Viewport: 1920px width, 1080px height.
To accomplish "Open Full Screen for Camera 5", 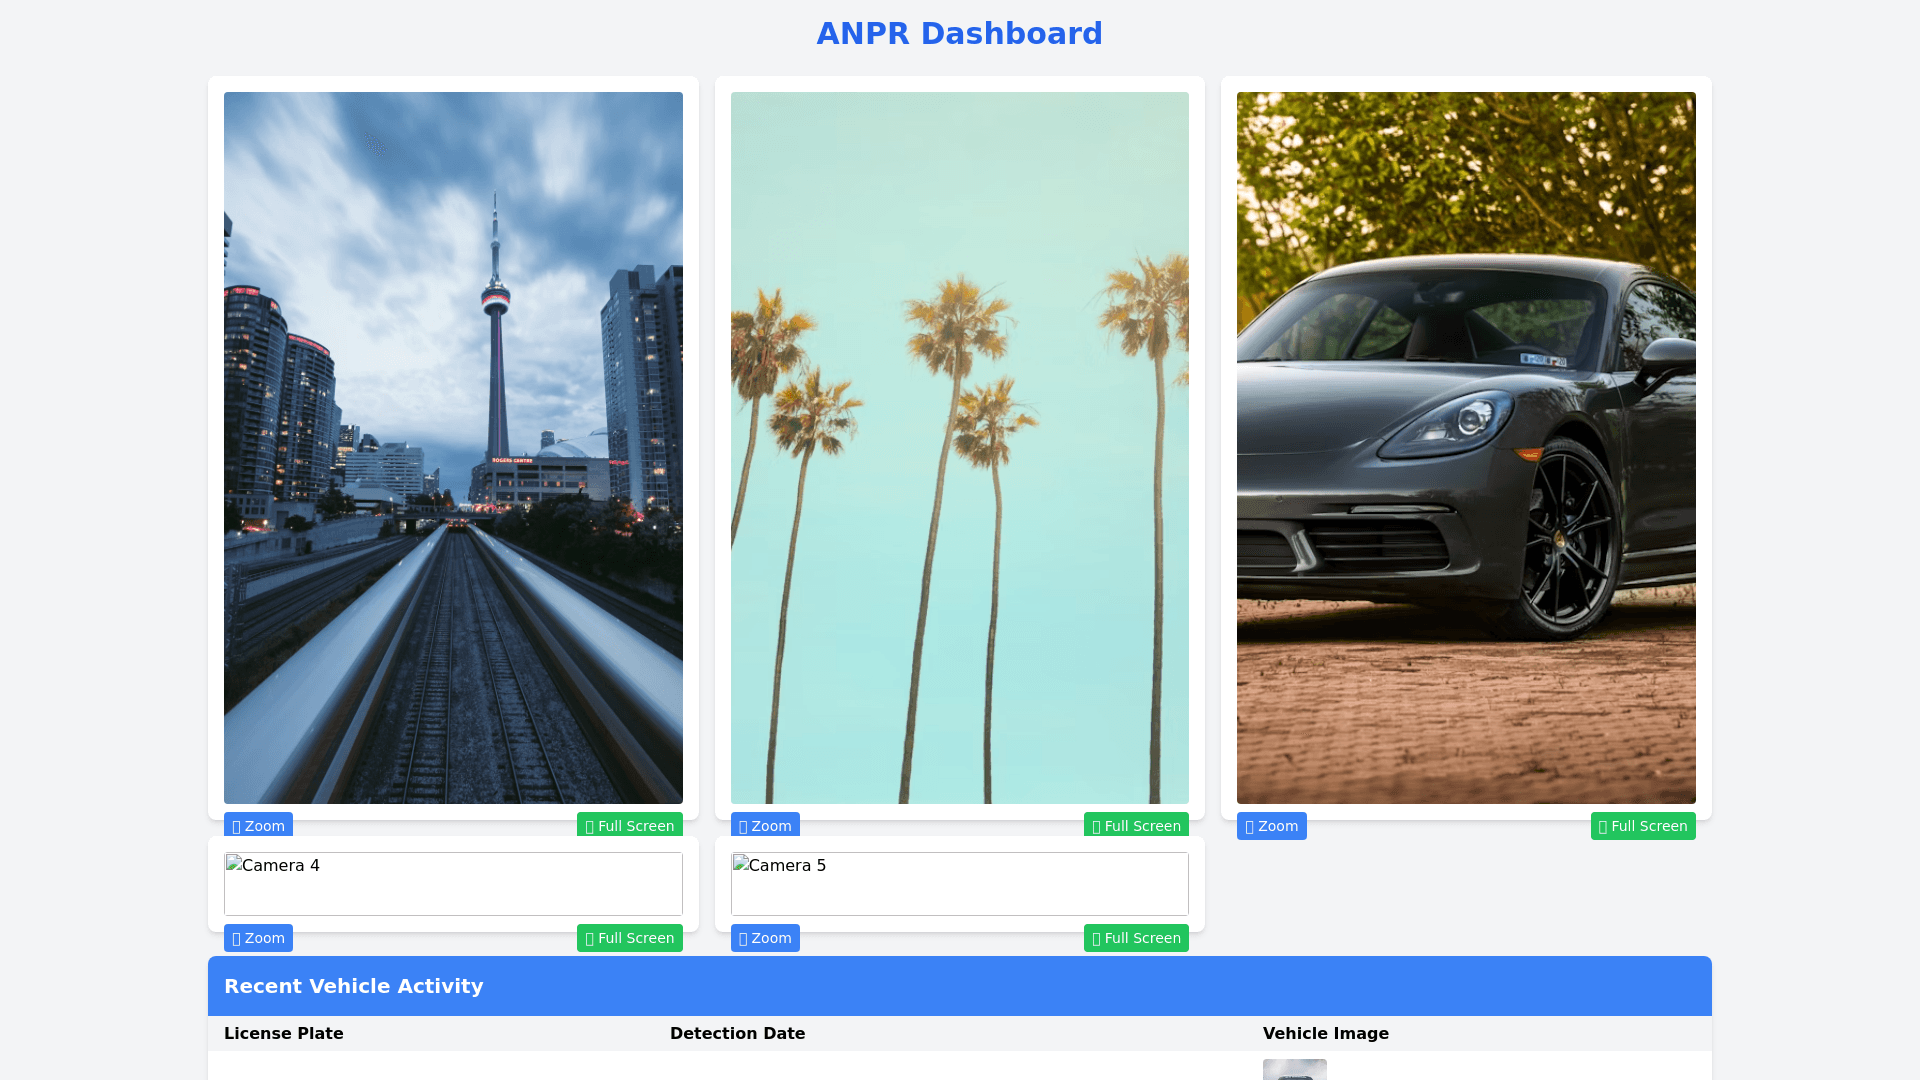I will pos(1136,938).
